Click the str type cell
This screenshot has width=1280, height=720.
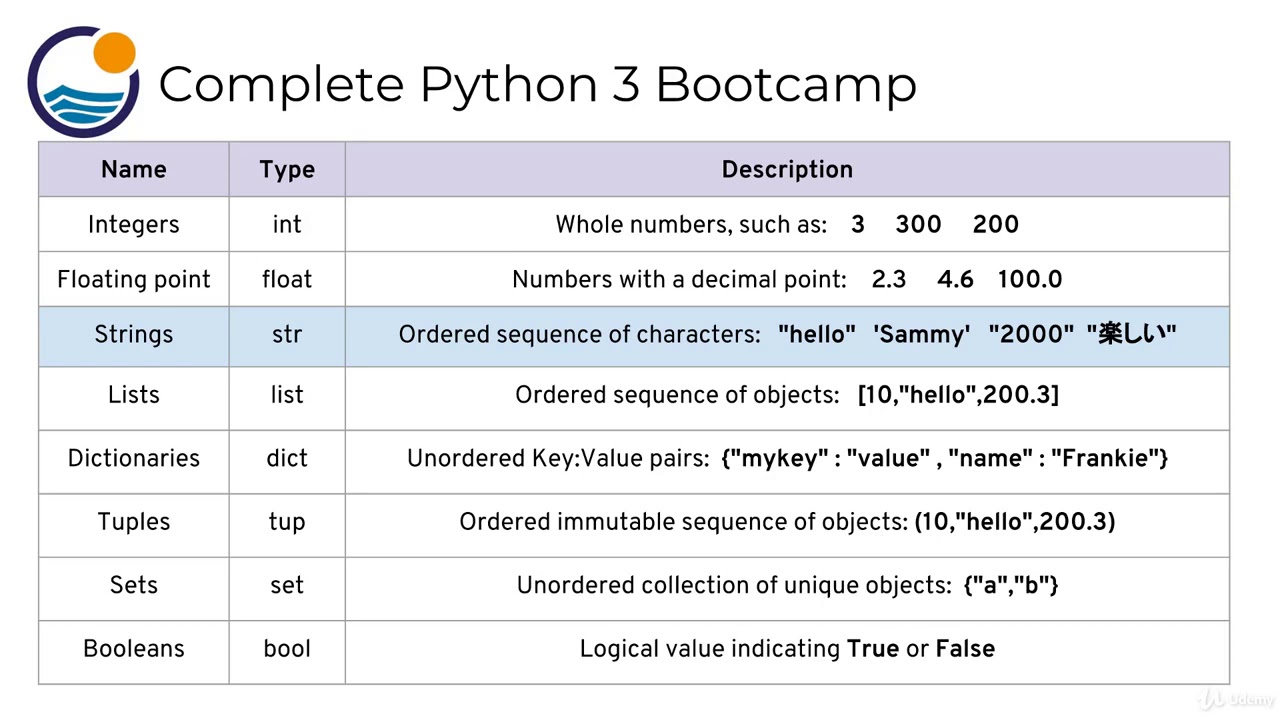pyautogui.click(x=287, y=335)
